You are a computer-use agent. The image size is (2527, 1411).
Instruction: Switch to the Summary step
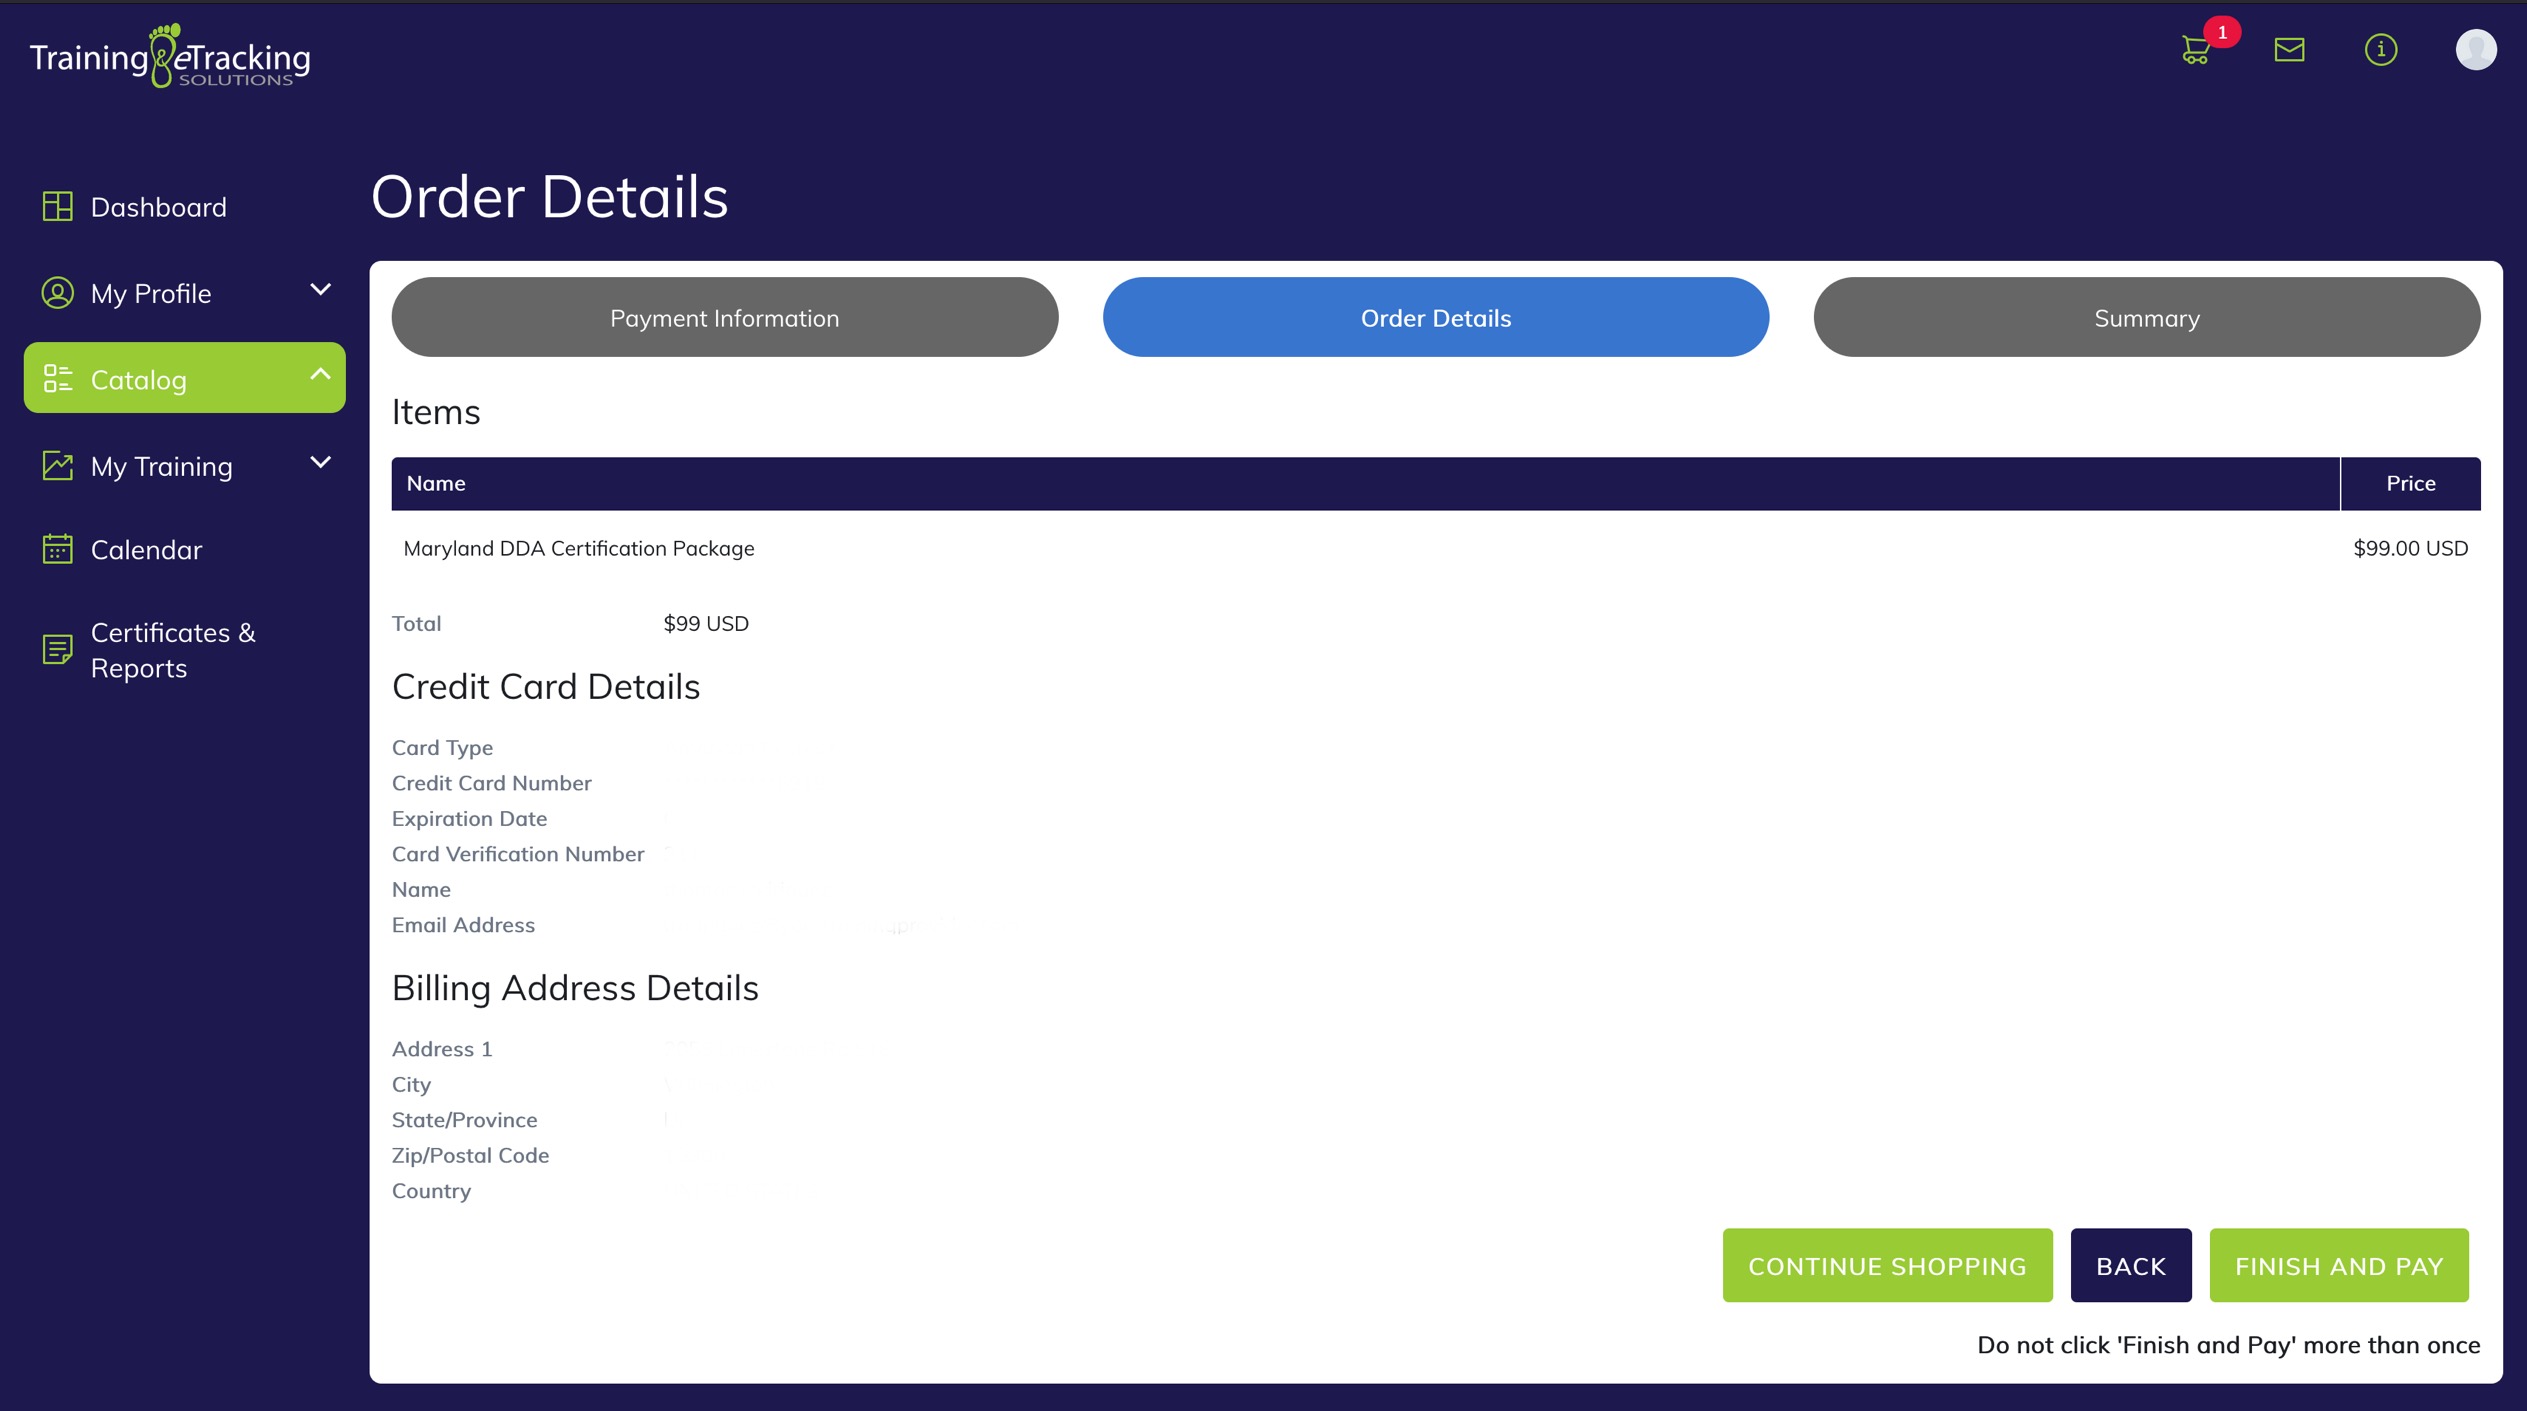point(2146,318)
